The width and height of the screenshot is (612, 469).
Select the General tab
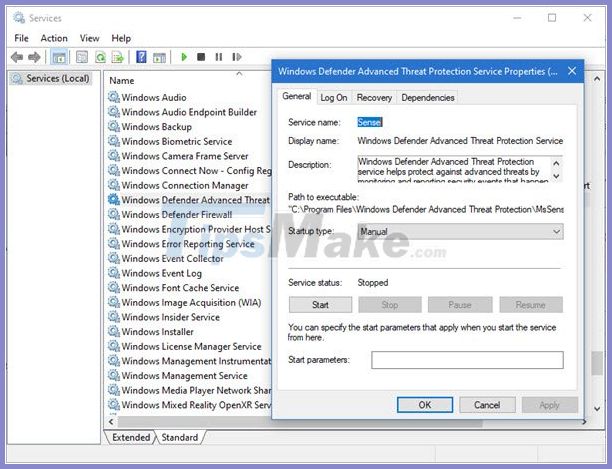point(297,96)
